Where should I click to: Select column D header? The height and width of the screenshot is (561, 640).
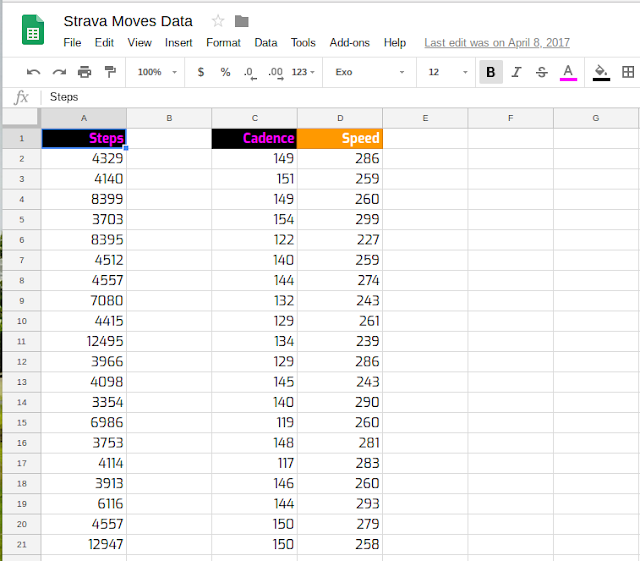pos(340,118)
